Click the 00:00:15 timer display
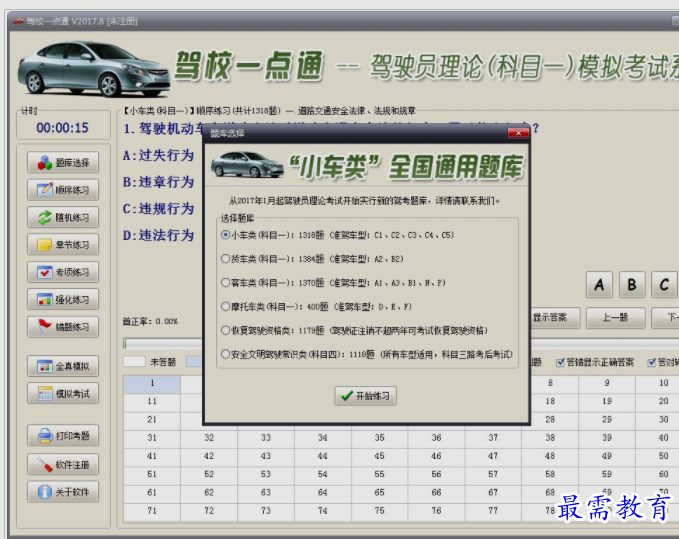Image resolution: width=679 pixels, height=539 pixels. pyautogui.click(x=63, y=128)
